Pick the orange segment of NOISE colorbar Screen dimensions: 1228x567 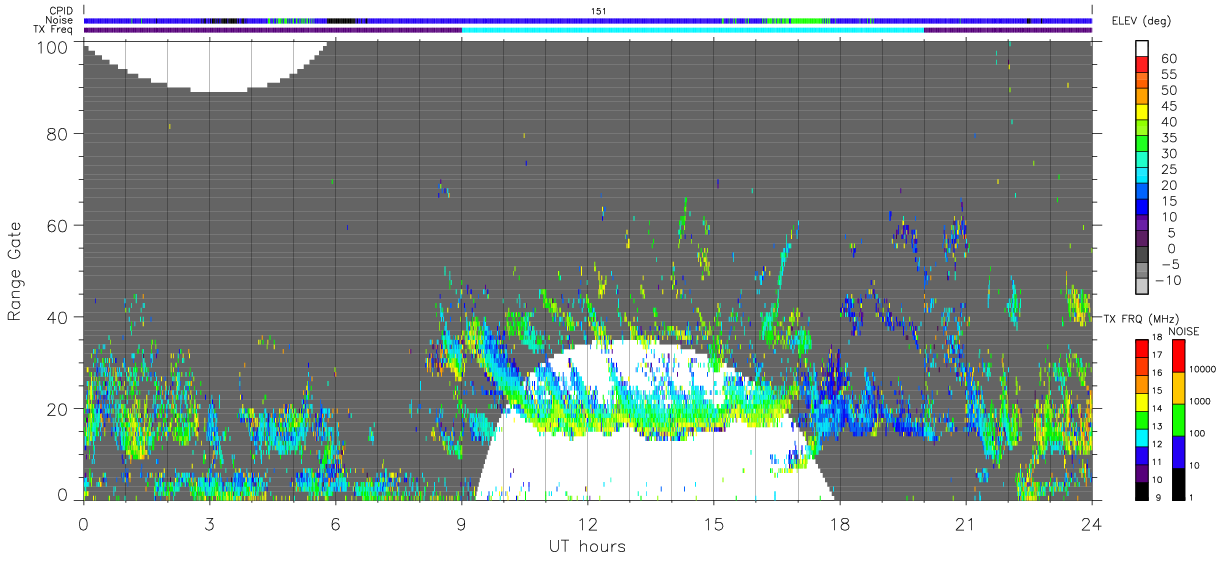pyautogui.click(x=1178, y=388)
